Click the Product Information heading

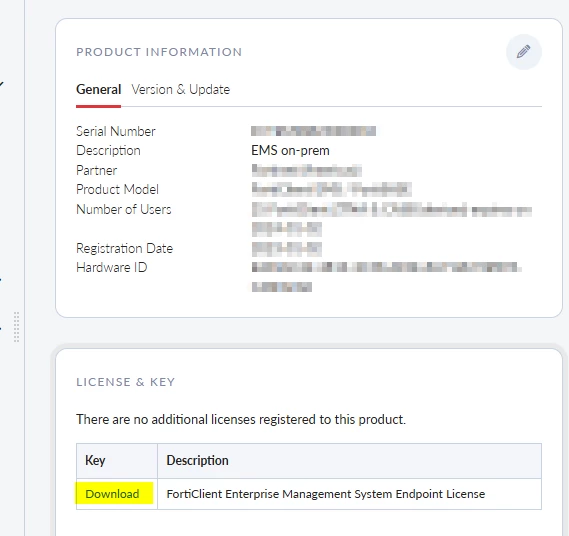point(159,52)
